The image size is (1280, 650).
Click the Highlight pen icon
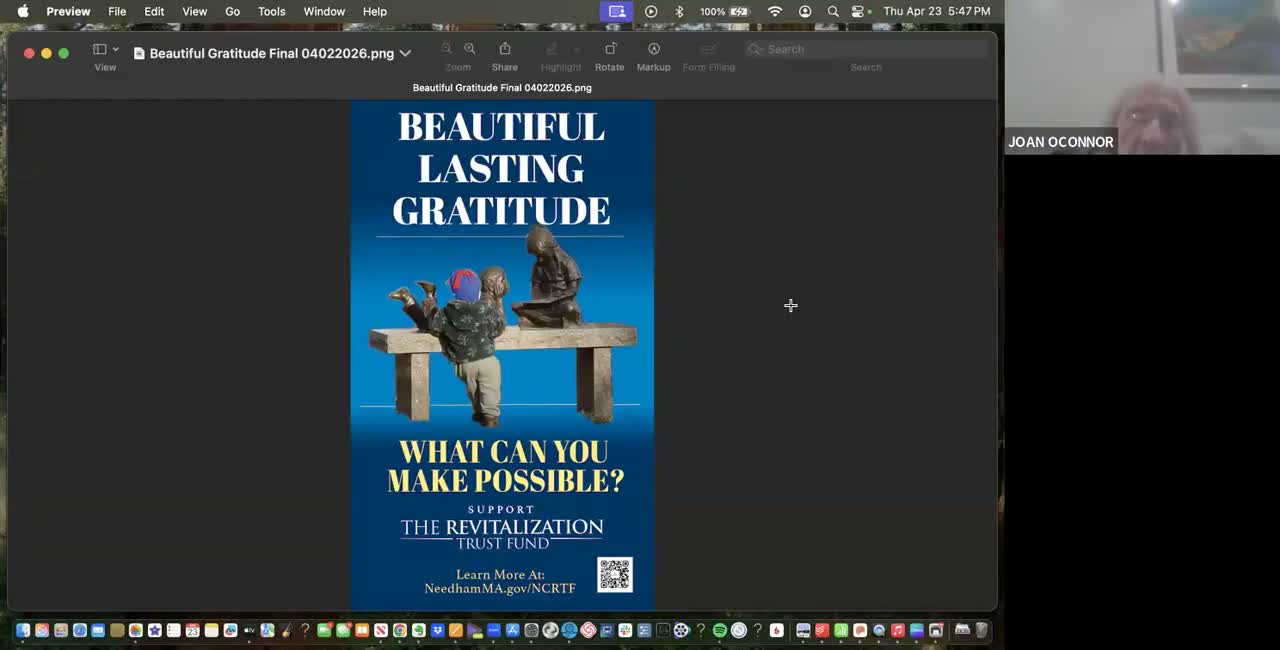click(x=551, y=49)
